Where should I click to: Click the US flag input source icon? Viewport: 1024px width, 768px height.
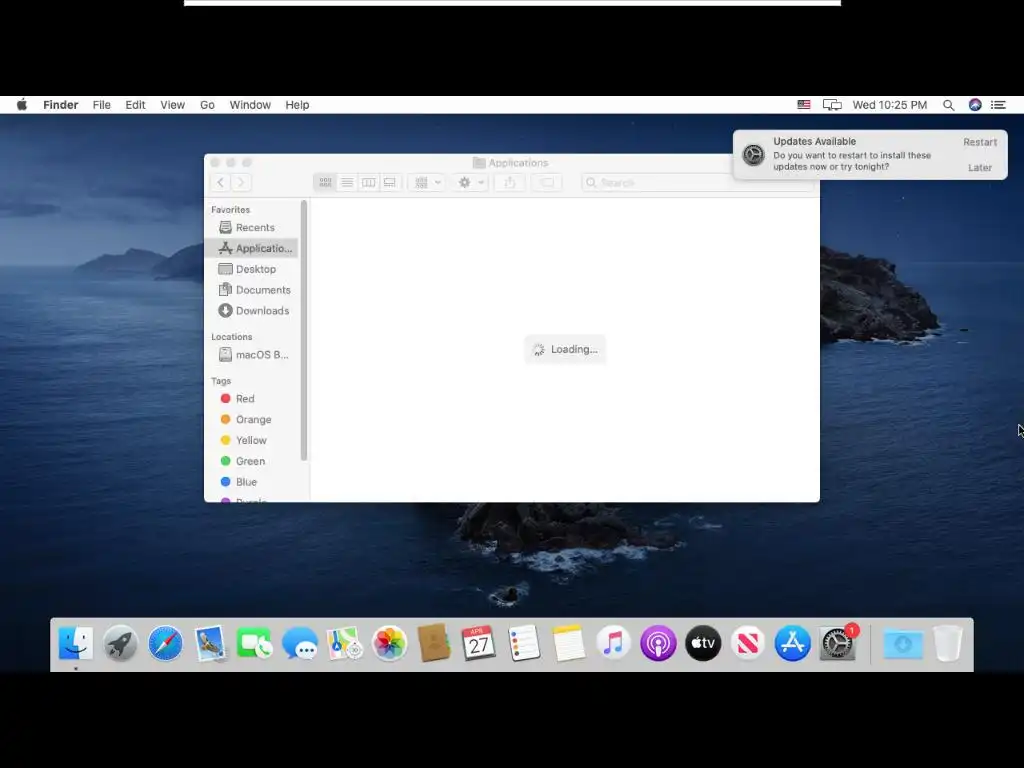(x=804, y=104)
